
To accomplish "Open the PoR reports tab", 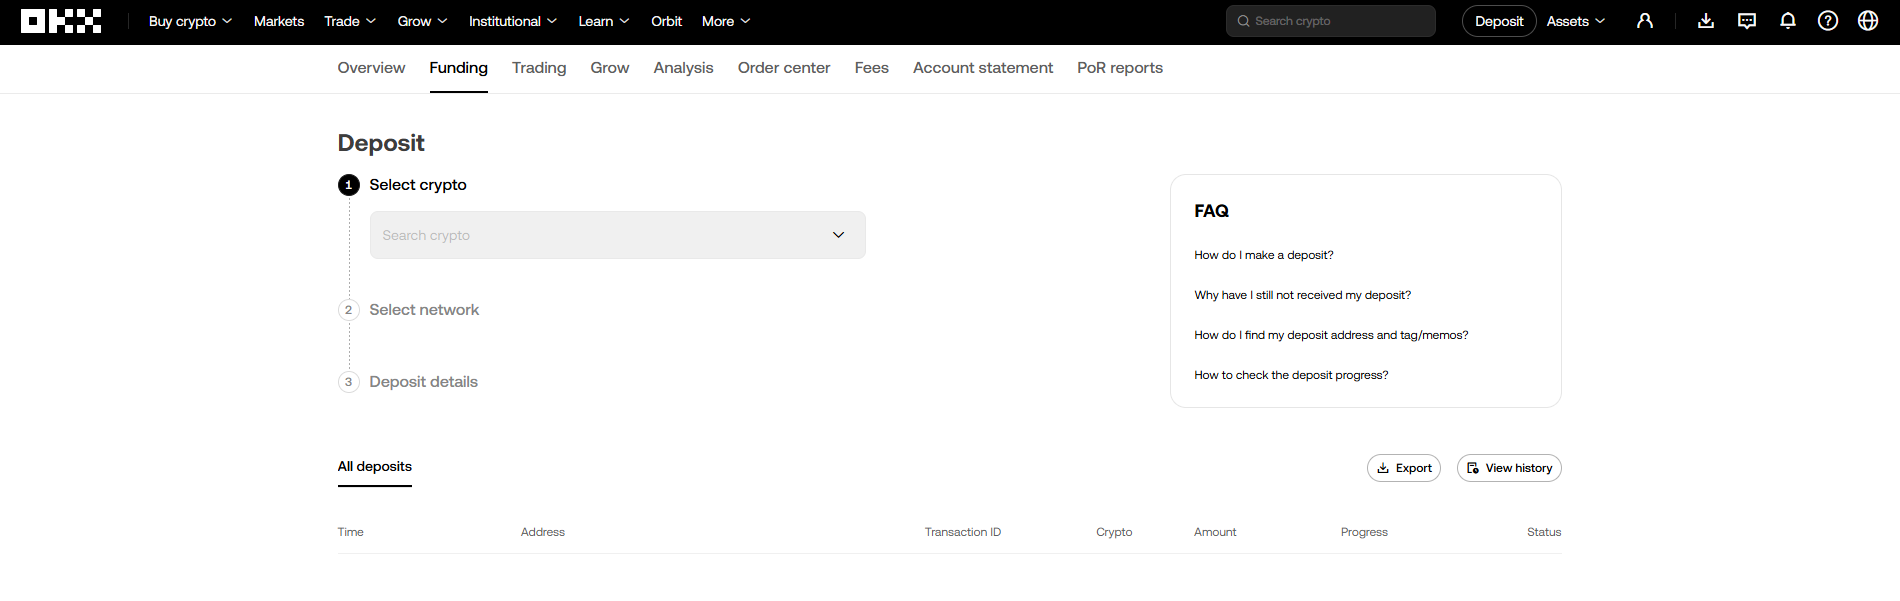I will pyautogui.click(x=1120, y=68).
